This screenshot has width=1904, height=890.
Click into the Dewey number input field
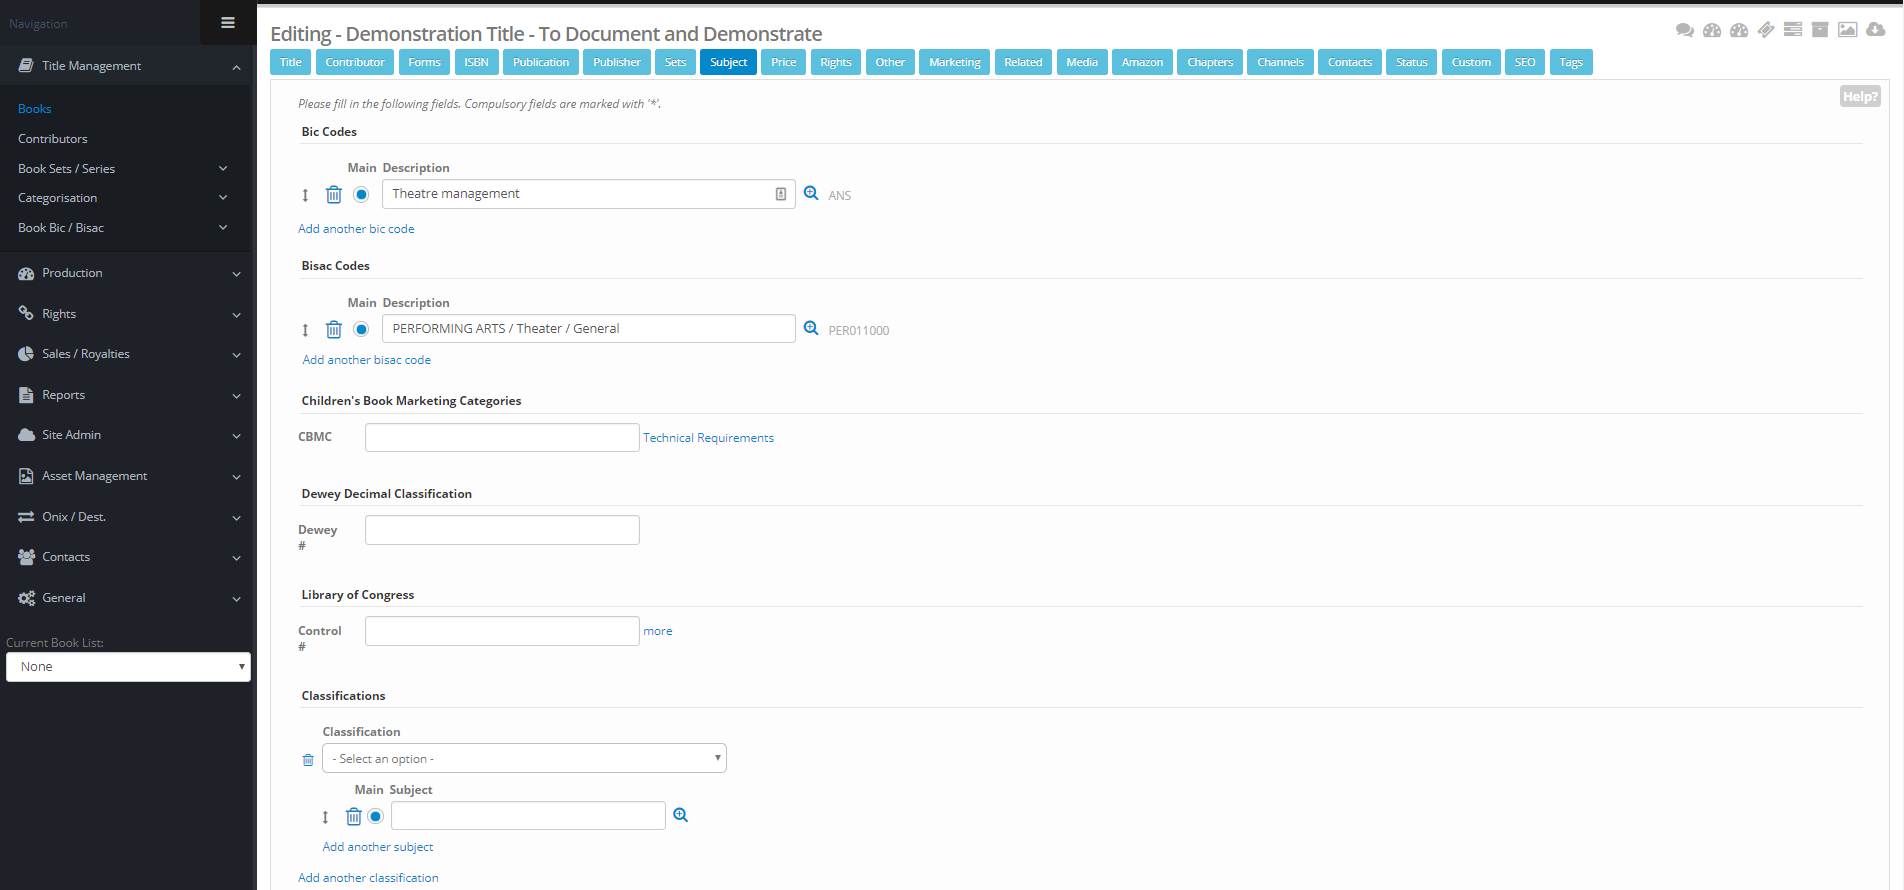(502, 530)
